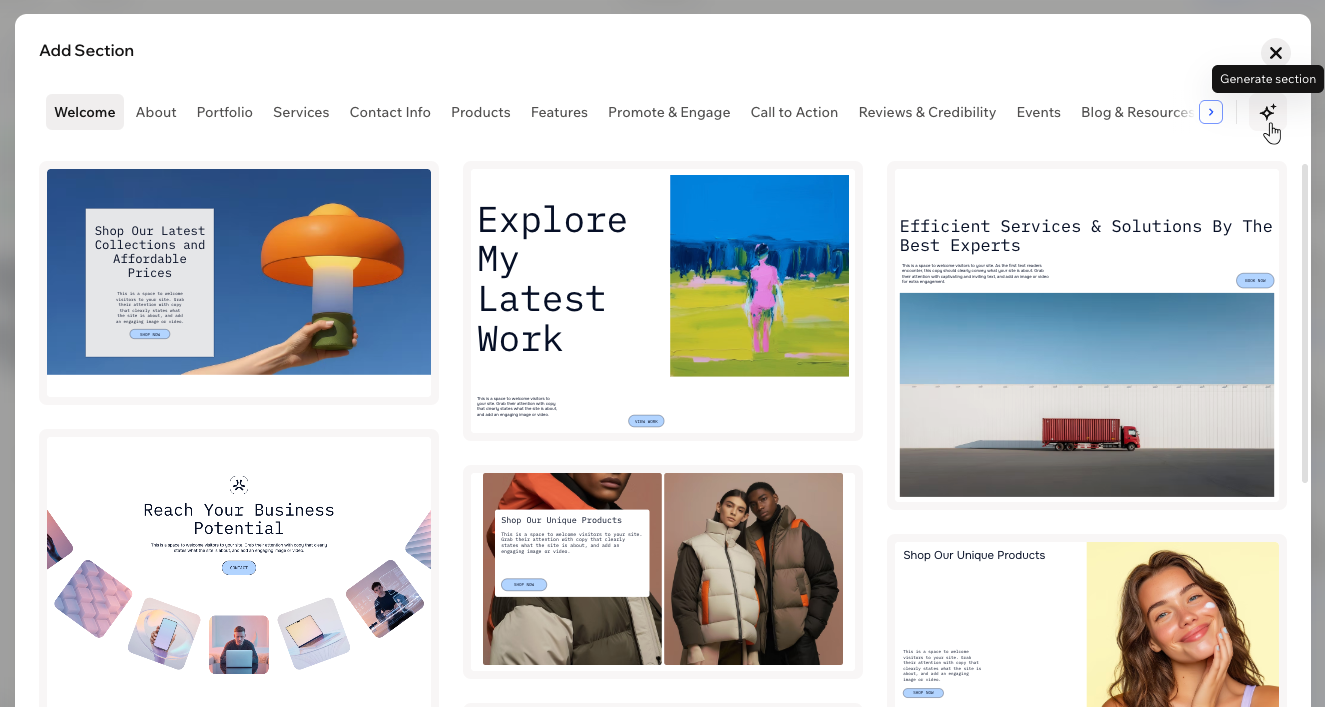Close the Add Section dialog

(1276, 52)
